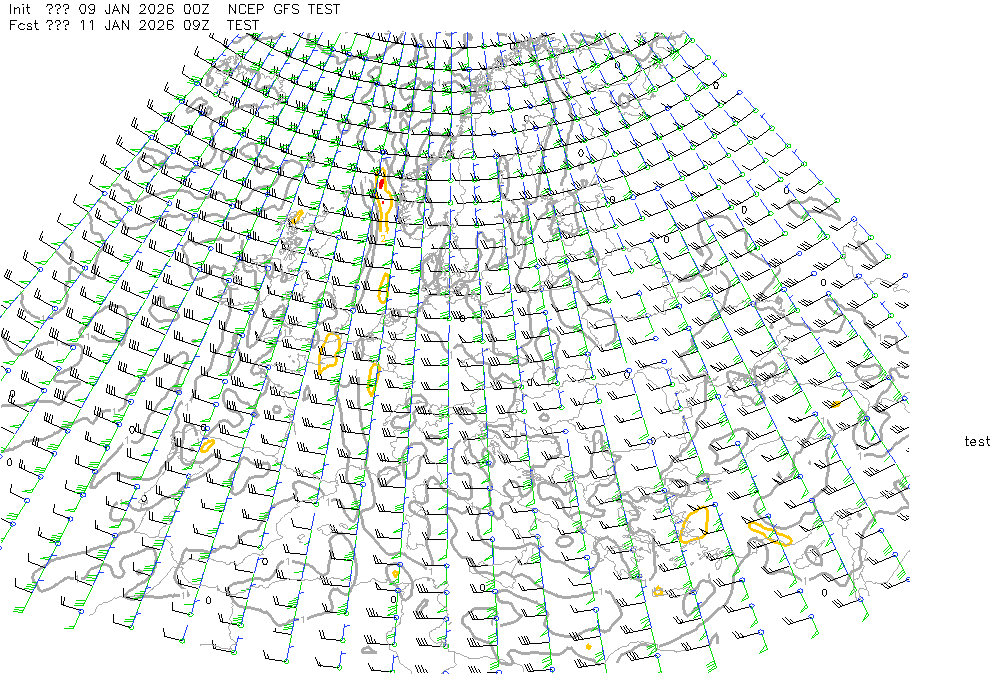Click the lowercase "test" label right of the map

(x=977, y=441)
